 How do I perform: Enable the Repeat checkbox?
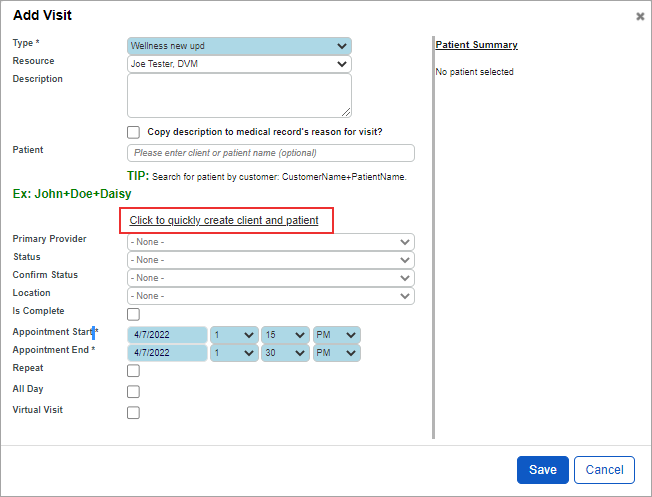[133, 371]
